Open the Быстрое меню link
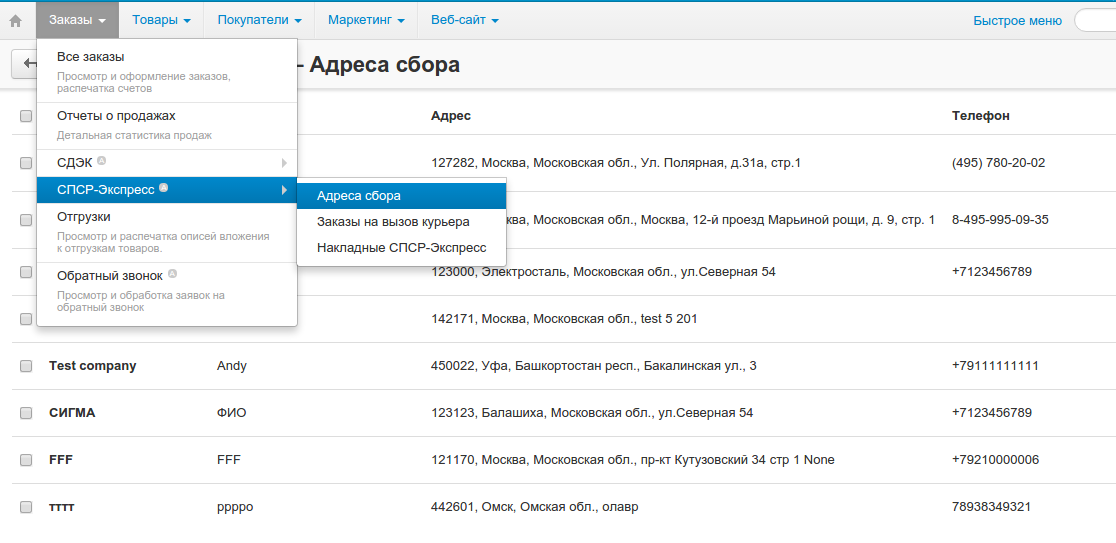The width and height of the screenshot is (1116, 543). click(x=1017, y=20)
